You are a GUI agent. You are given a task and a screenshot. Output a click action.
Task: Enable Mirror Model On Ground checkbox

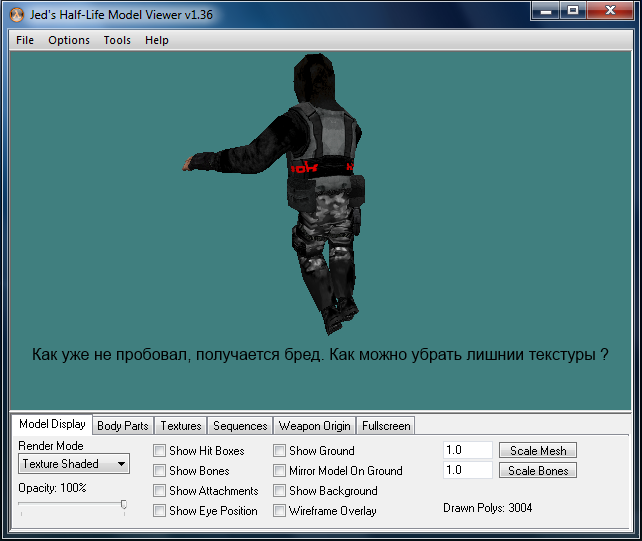coord(279,471)
